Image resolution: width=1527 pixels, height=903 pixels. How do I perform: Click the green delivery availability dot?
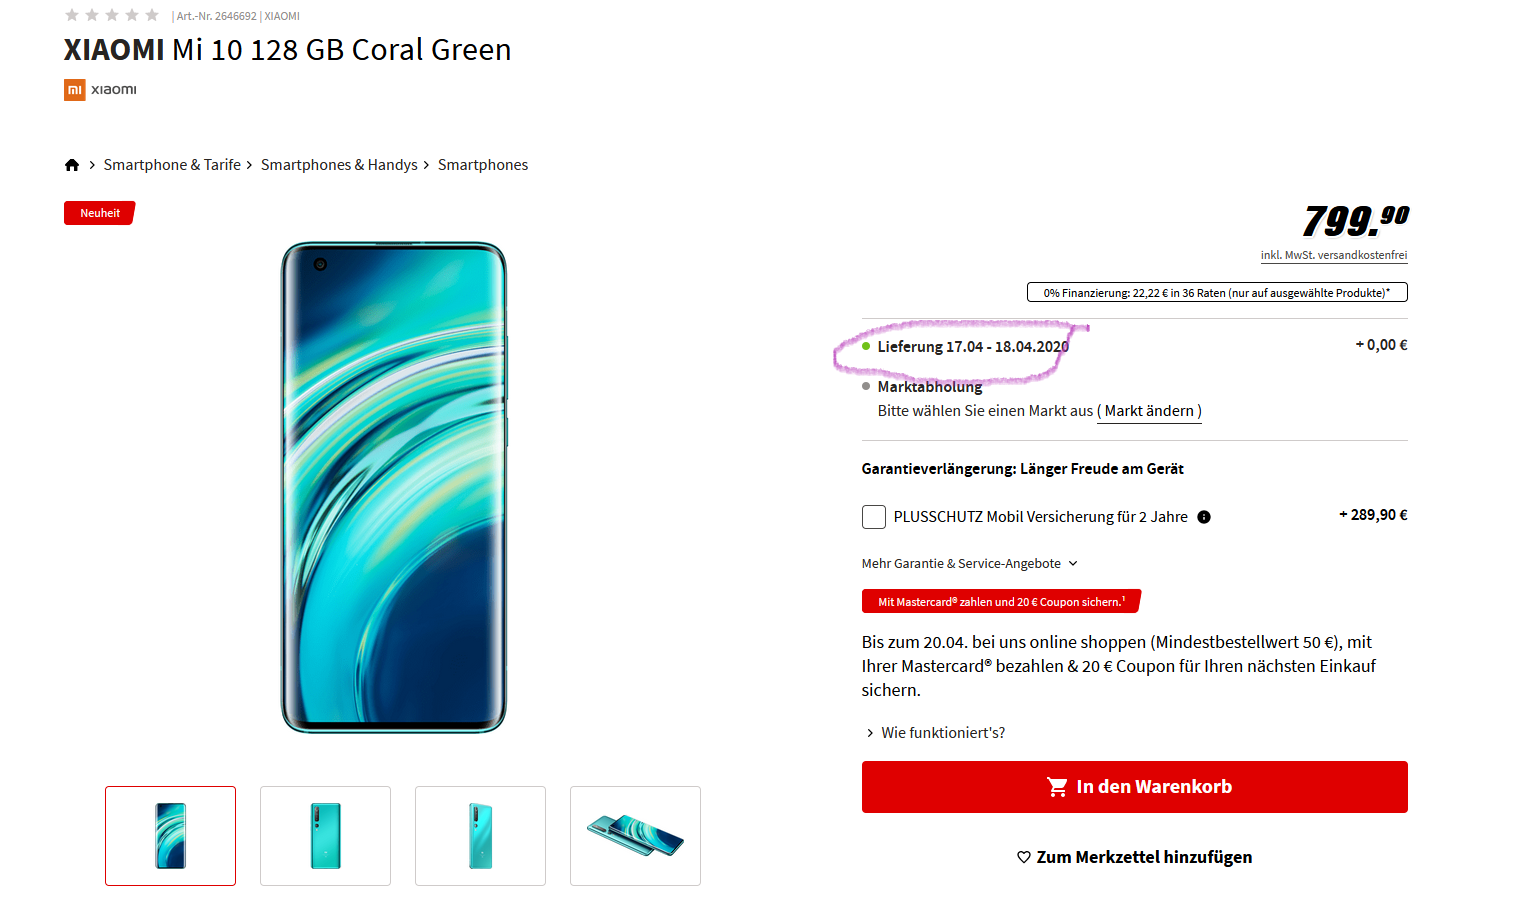pos(866,346)
